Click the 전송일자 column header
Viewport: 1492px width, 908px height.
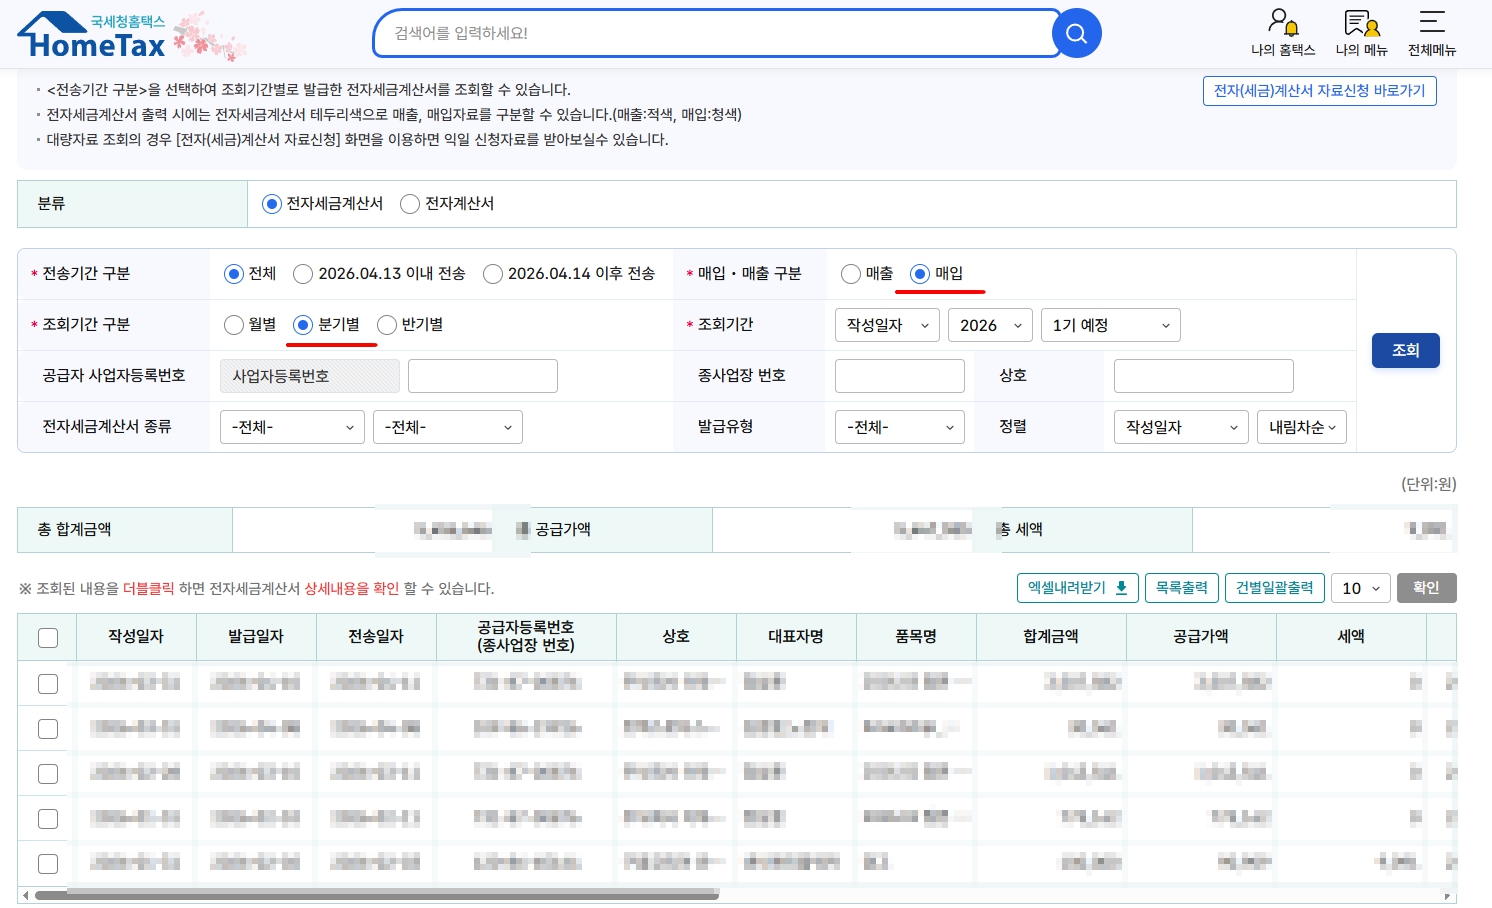[376, 637]
